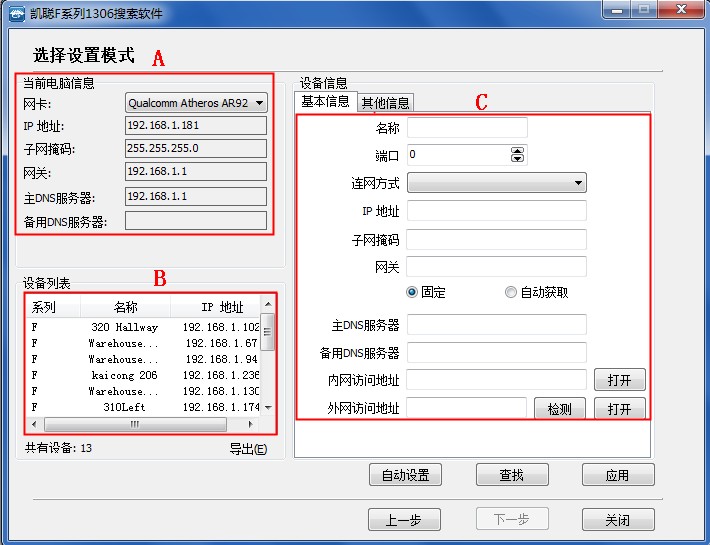This screenshot has width=710, height=545.
Task: Click the device 子网掩码 input field
Action: [497, 239]
